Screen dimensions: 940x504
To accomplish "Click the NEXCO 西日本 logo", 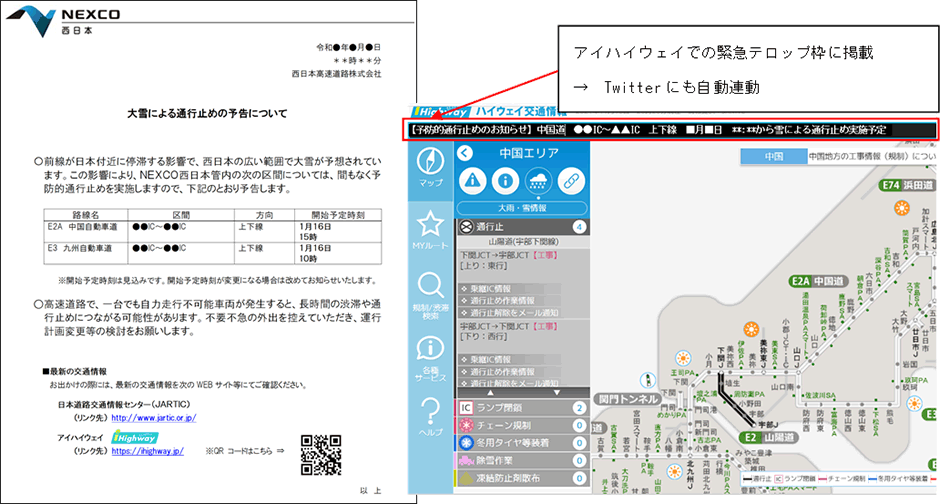I will 63,21.
